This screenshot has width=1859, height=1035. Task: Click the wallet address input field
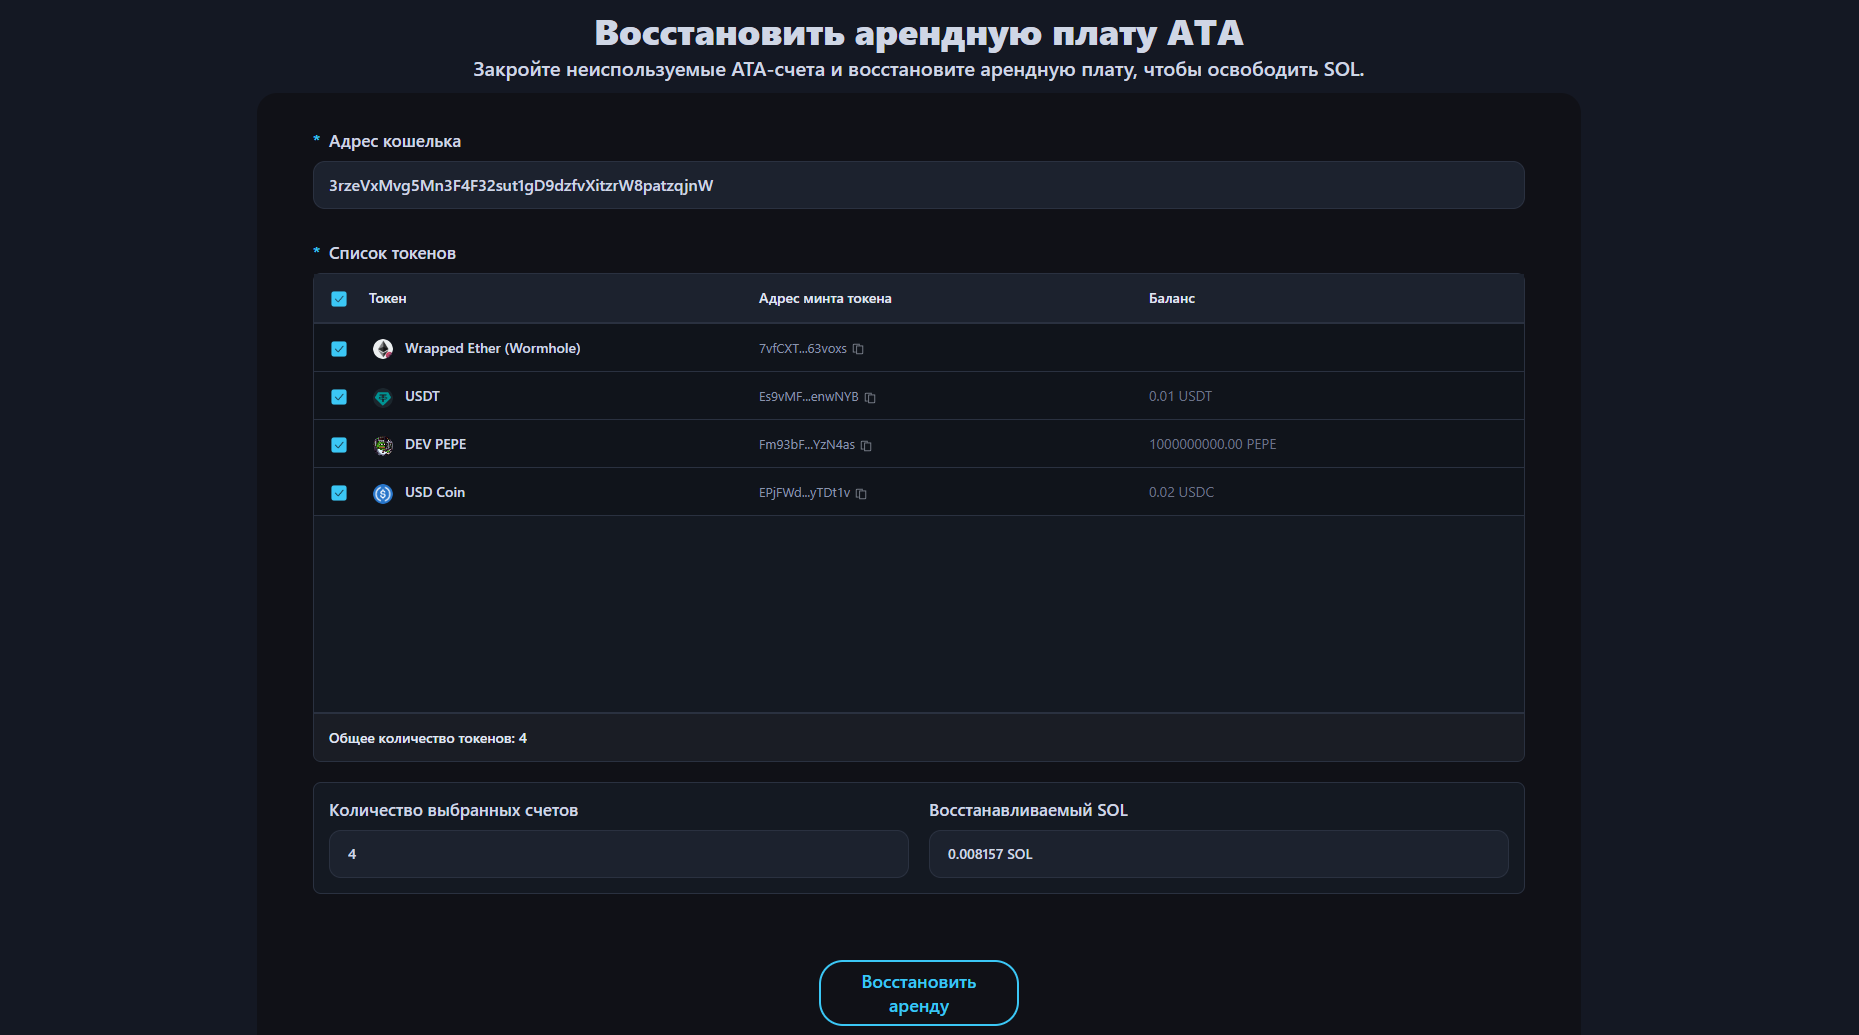pyautogui.click(x=918, y=186)
